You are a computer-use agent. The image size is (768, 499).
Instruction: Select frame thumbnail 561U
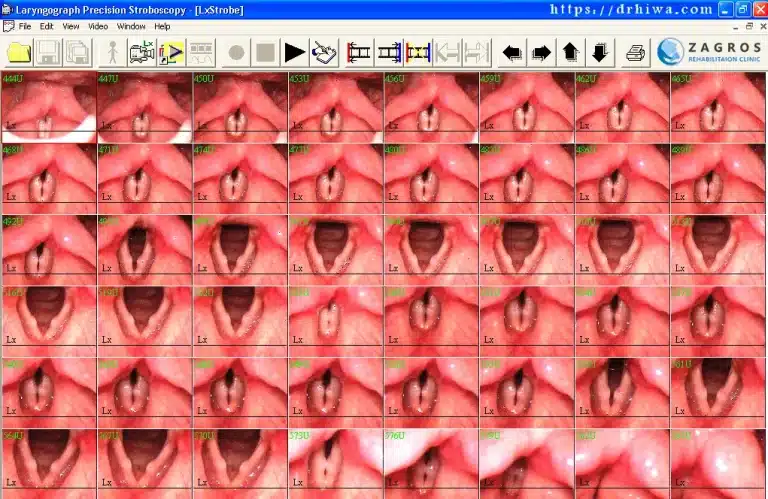coord(718,393)
